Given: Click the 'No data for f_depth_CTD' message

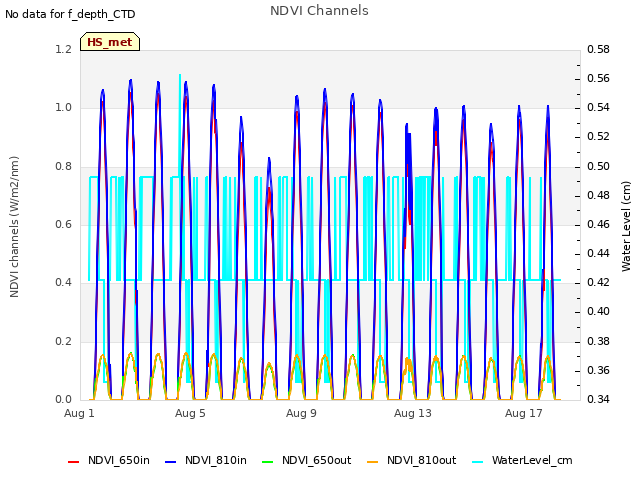Looking at the screenshot, I should point(70,14).
